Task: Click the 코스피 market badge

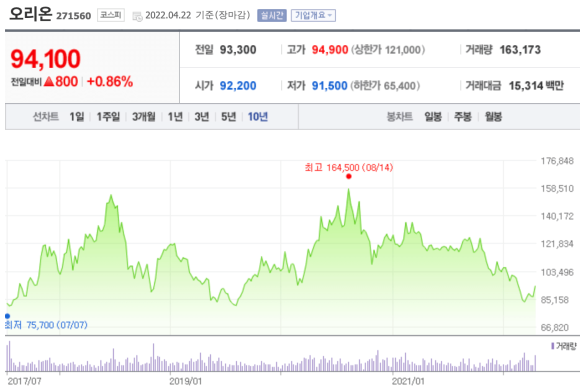Action: (x=111, y=15)
